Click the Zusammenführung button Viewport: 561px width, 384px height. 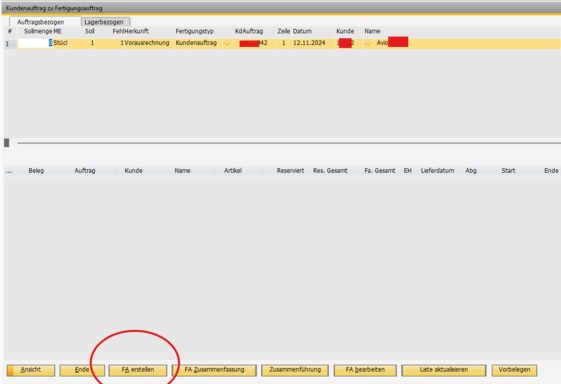295,370
